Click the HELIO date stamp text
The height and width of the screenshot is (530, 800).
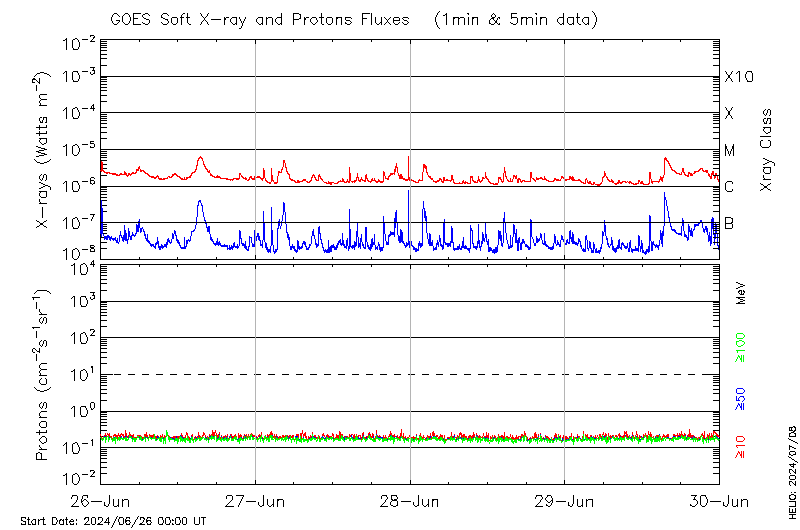[792, 470]
